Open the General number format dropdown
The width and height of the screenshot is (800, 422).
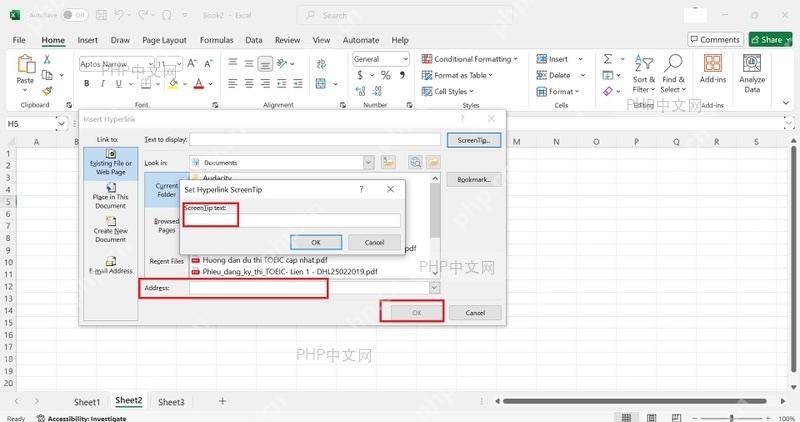coord(405,59)
